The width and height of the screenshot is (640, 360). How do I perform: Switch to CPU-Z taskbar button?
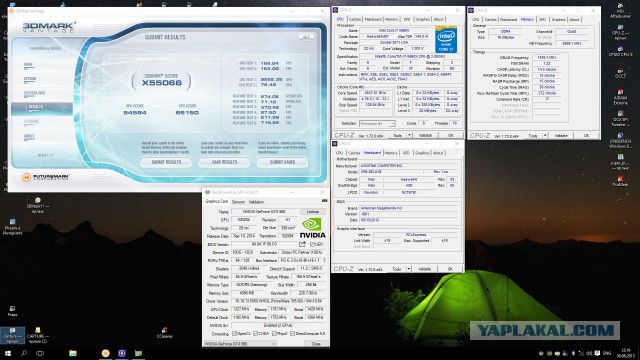(122, 353)
